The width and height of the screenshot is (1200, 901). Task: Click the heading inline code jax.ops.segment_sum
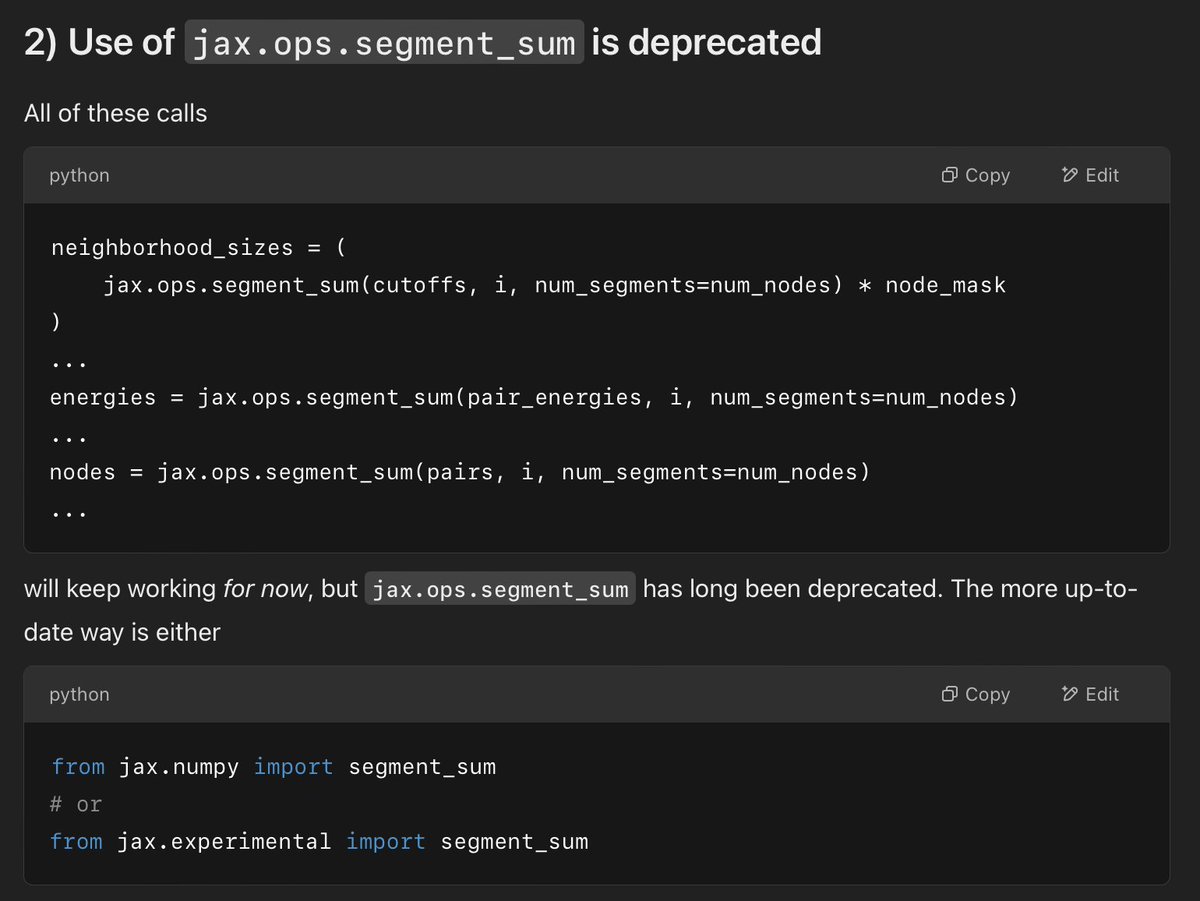(384, 43)
